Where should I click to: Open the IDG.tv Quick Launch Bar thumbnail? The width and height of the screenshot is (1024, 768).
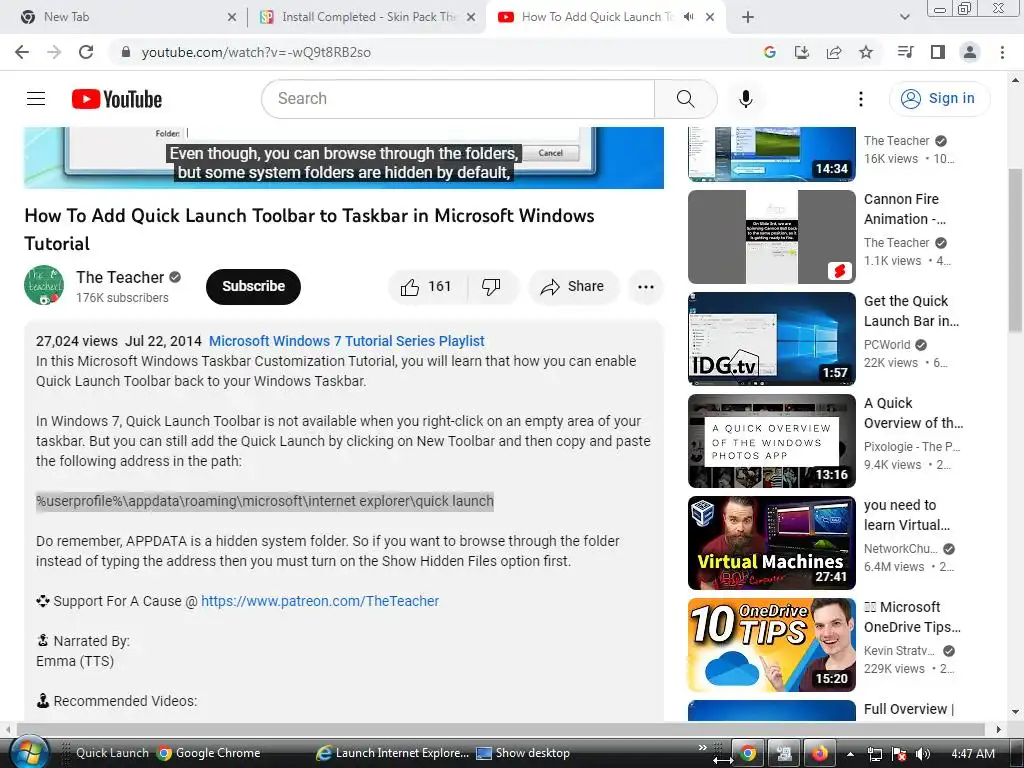click(771, 338)
